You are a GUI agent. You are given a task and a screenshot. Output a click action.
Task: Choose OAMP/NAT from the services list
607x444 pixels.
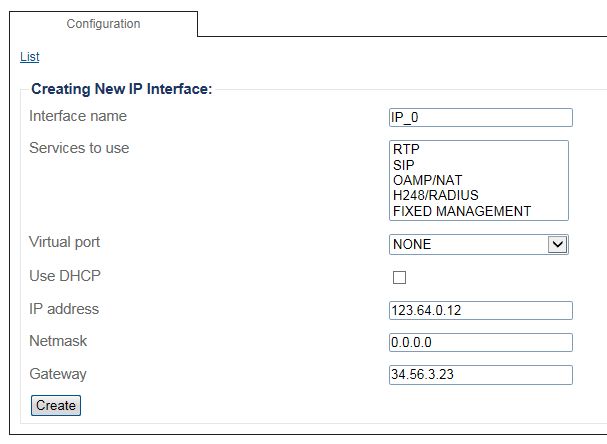click(427, 180)
